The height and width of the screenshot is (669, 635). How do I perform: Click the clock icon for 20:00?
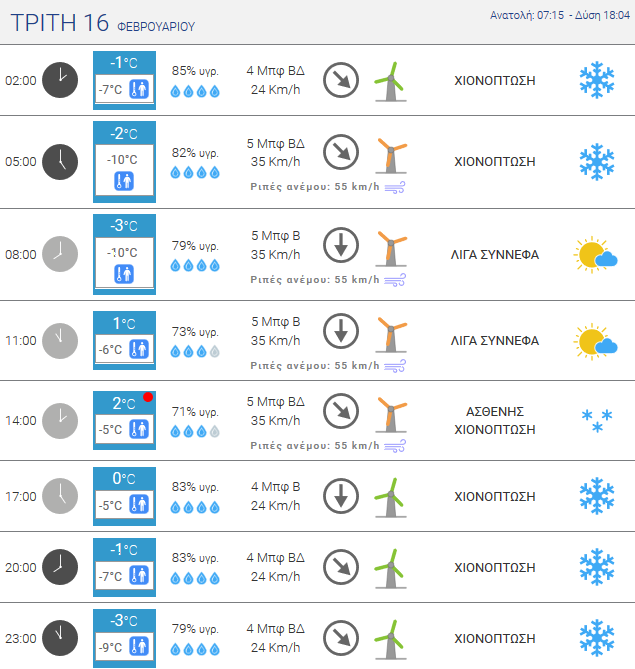(x=59, y=566)
